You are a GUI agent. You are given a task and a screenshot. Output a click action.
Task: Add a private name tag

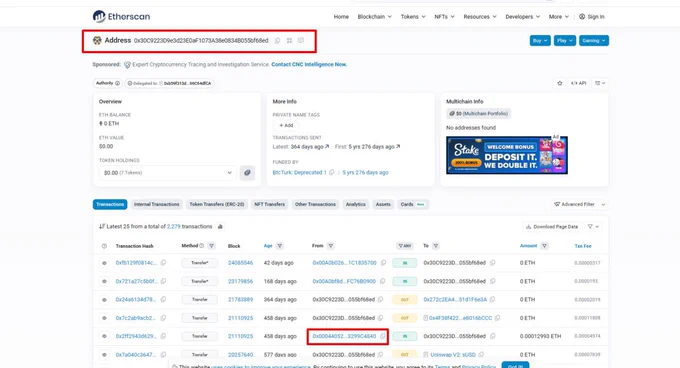tap(286, 125)
